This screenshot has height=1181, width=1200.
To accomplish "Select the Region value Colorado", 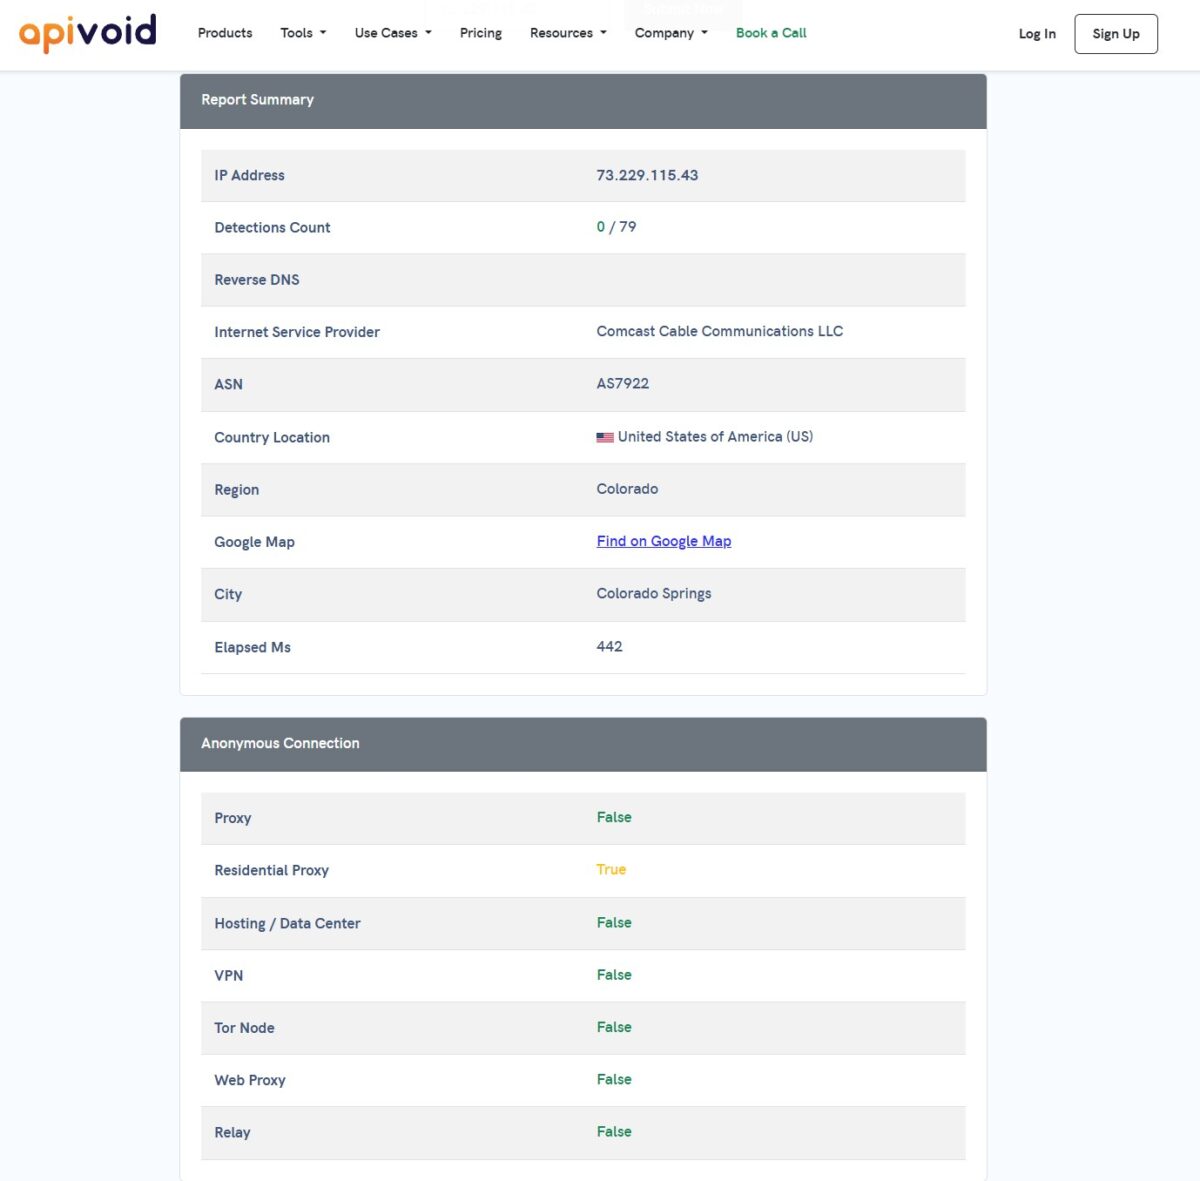I will coord(627,489).
